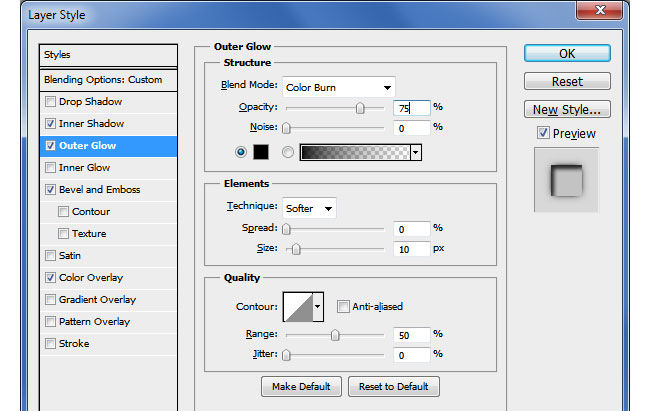Click the Jitter slider handle
This screenshot has width=650, height=411.
pyautogui.click(x=286, y=355)
